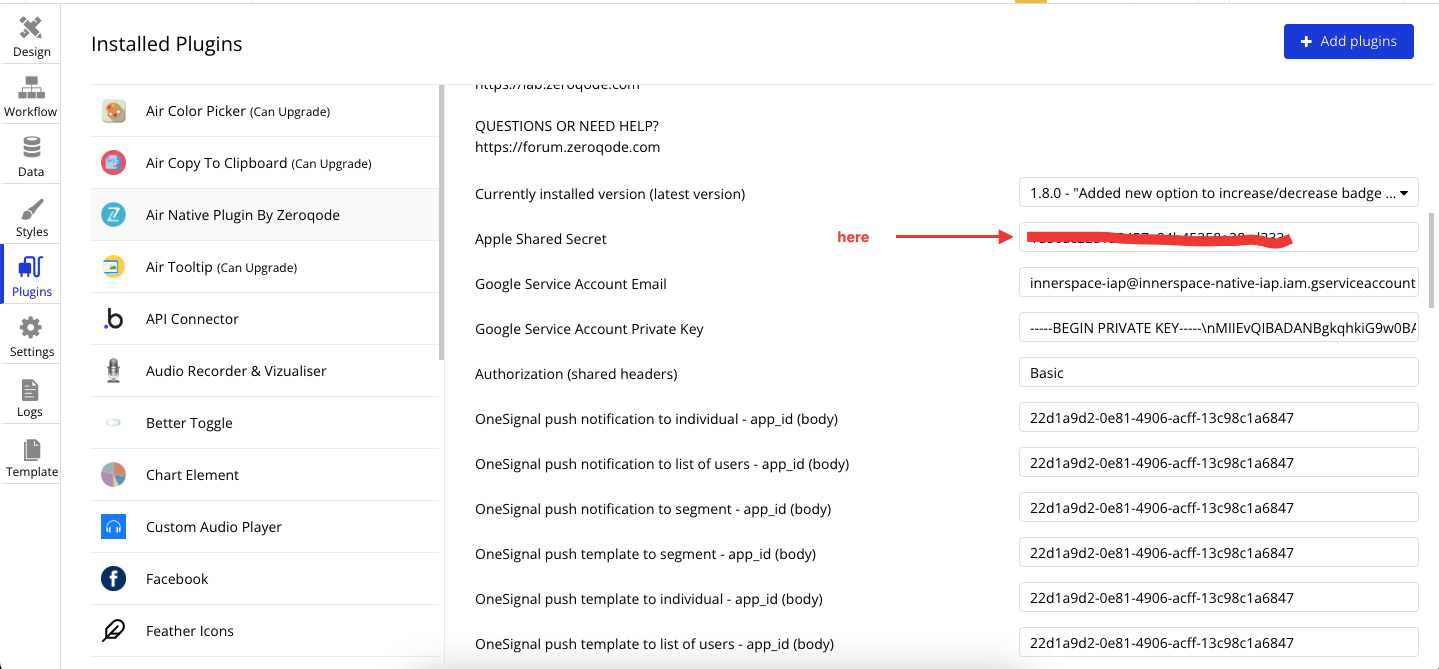1439x669 pixels.
Task: Click the Google Service Account Email label
Action: (x=571, y=284)
